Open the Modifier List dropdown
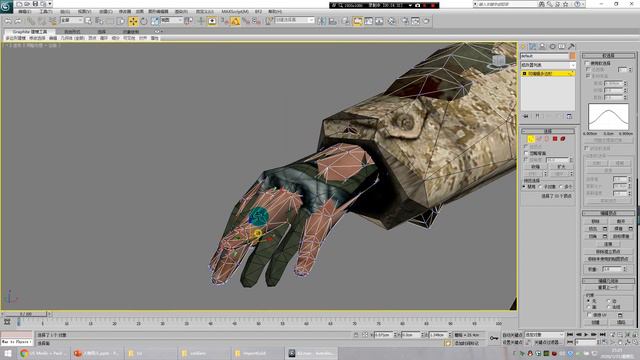Viewport: 640px width, 360px height. pyautogui.click(x=548, y=65)
